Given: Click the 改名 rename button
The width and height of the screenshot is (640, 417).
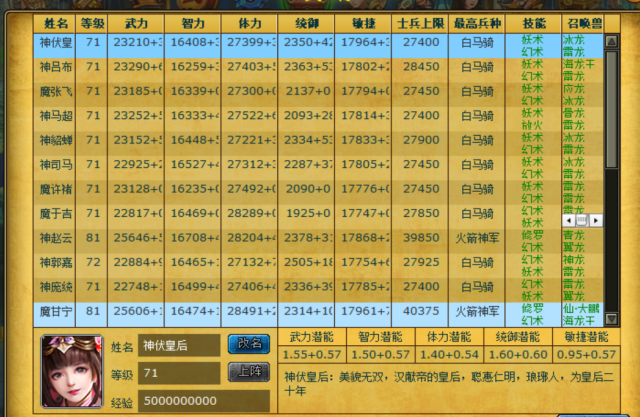Looking at the screenshot, I should coord(248,344).
